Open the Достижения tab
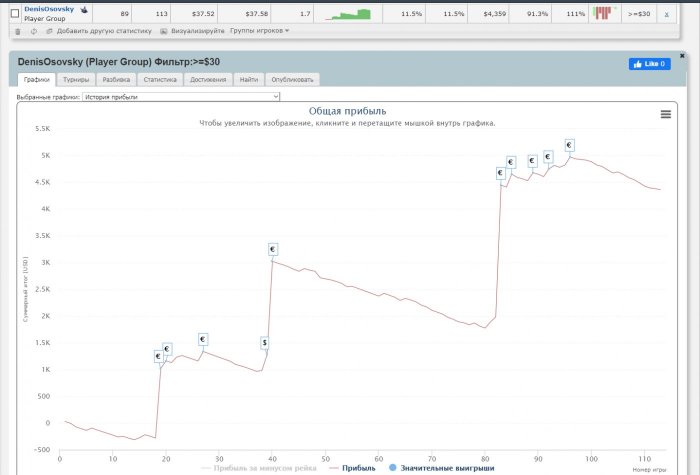Screen dimensions: 700x475 [x=208, y=79]
